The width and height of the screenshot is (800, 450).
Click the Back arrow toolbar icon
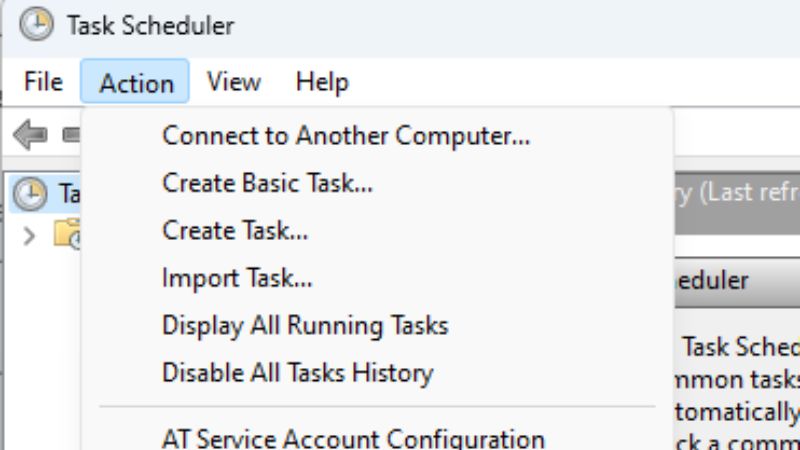[x=31, y=133]
